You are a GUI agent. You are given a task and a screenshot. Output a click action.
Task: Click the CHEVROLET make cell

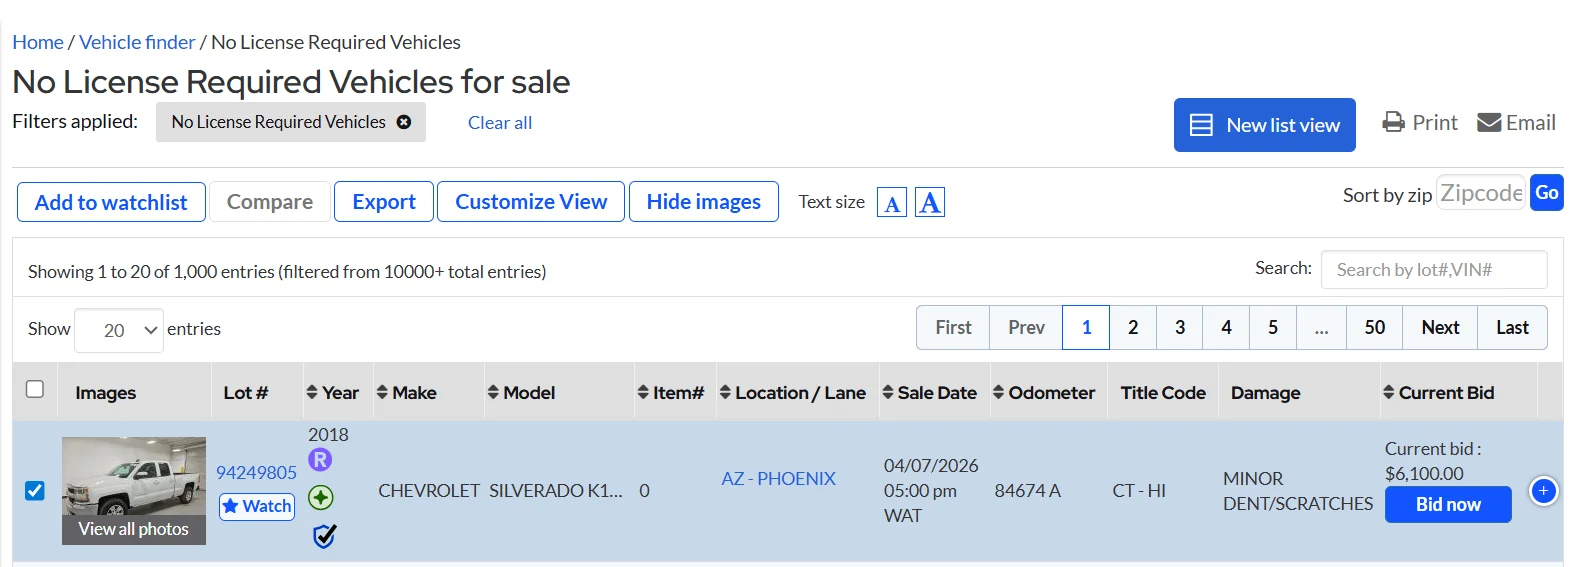pyautogui.click(x=429, y=491)
